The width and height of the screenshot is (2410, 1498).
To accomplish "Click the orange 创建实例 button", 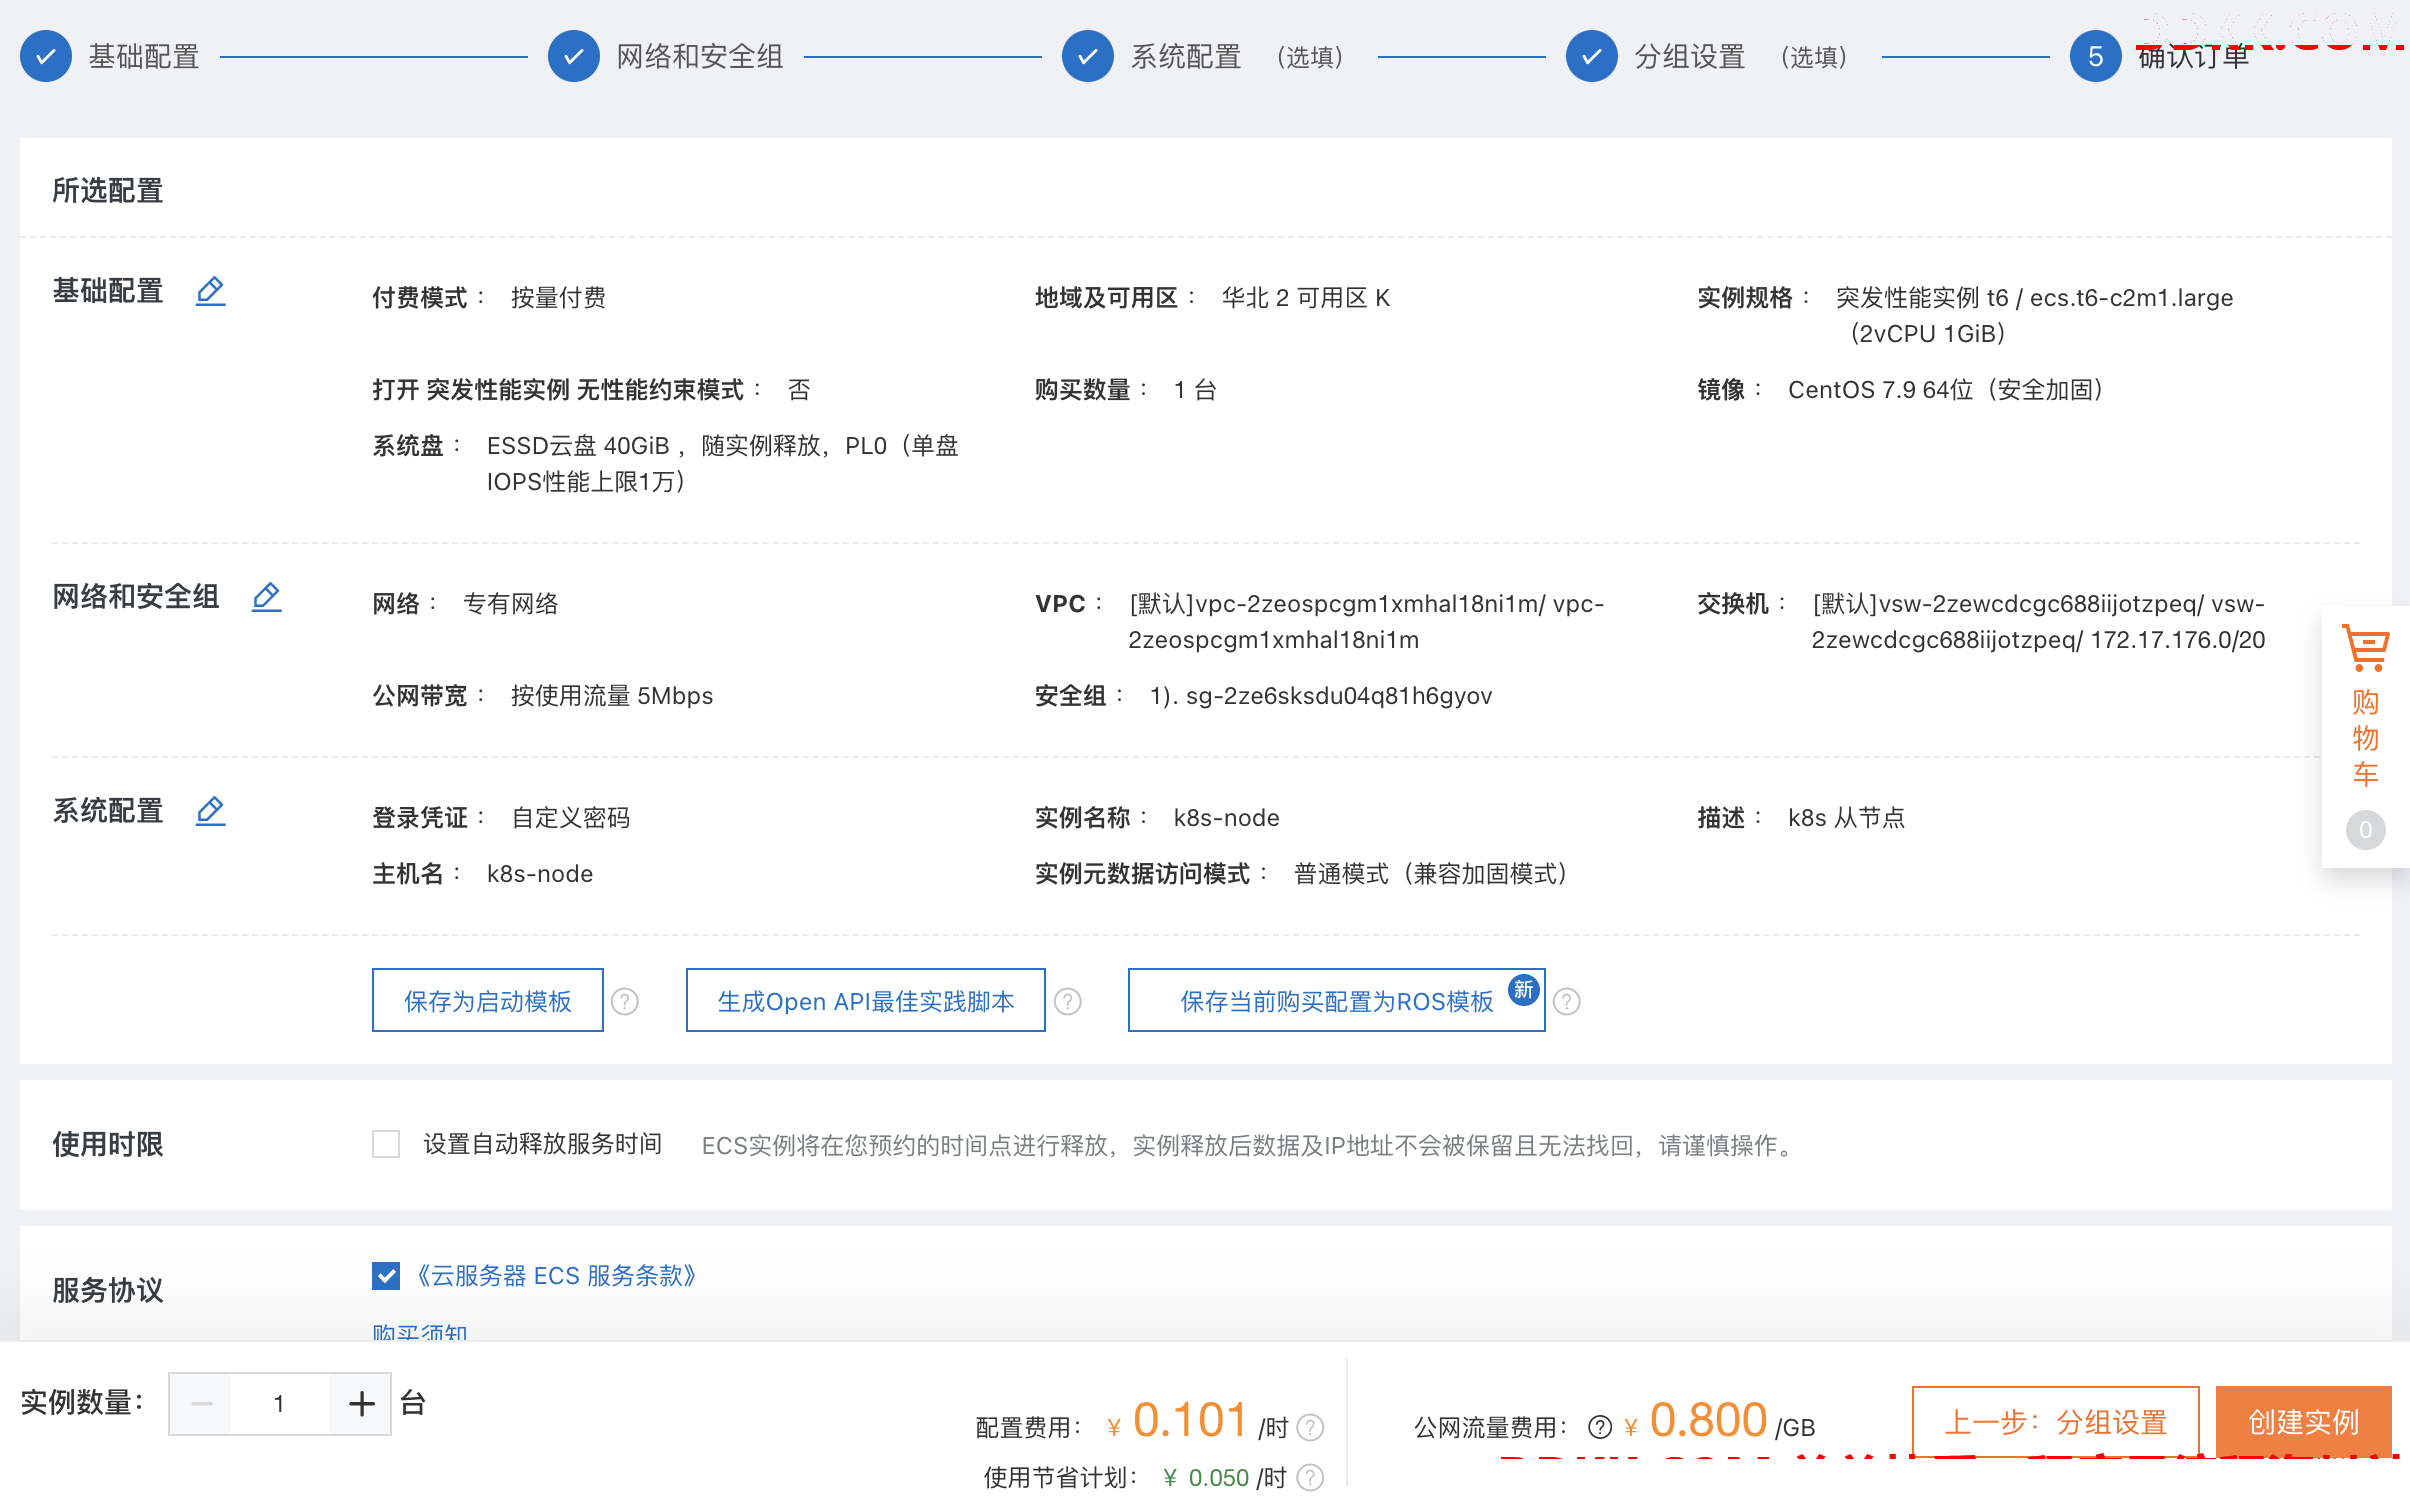I will pyautogui.click(x=2304, y=1421).
